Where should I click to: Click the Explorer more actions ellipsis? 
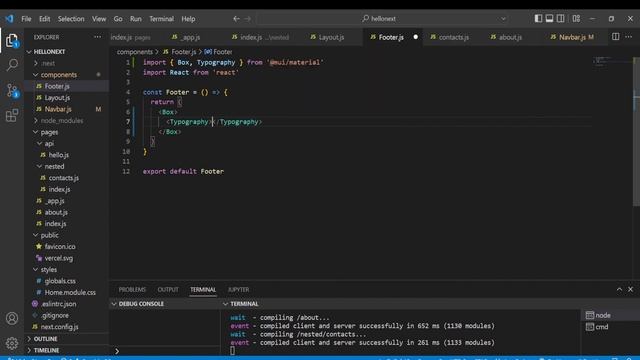(x=97, y=37)
